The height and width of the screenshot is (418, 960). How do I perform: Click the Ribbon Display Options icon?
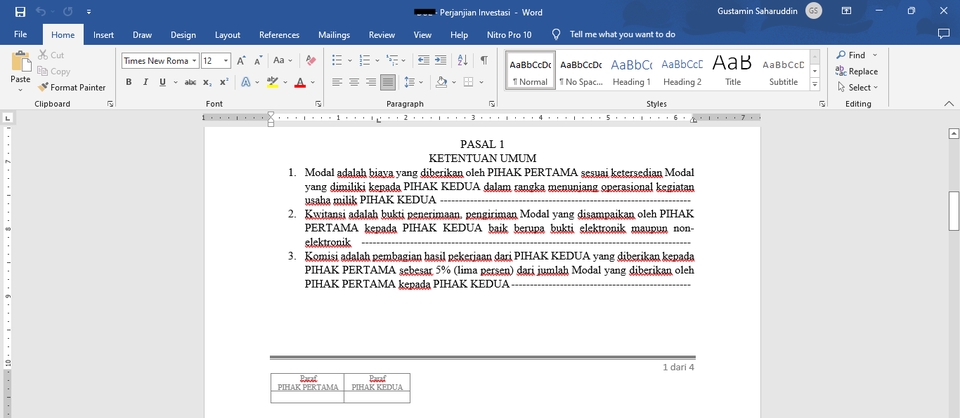[847, 11]
